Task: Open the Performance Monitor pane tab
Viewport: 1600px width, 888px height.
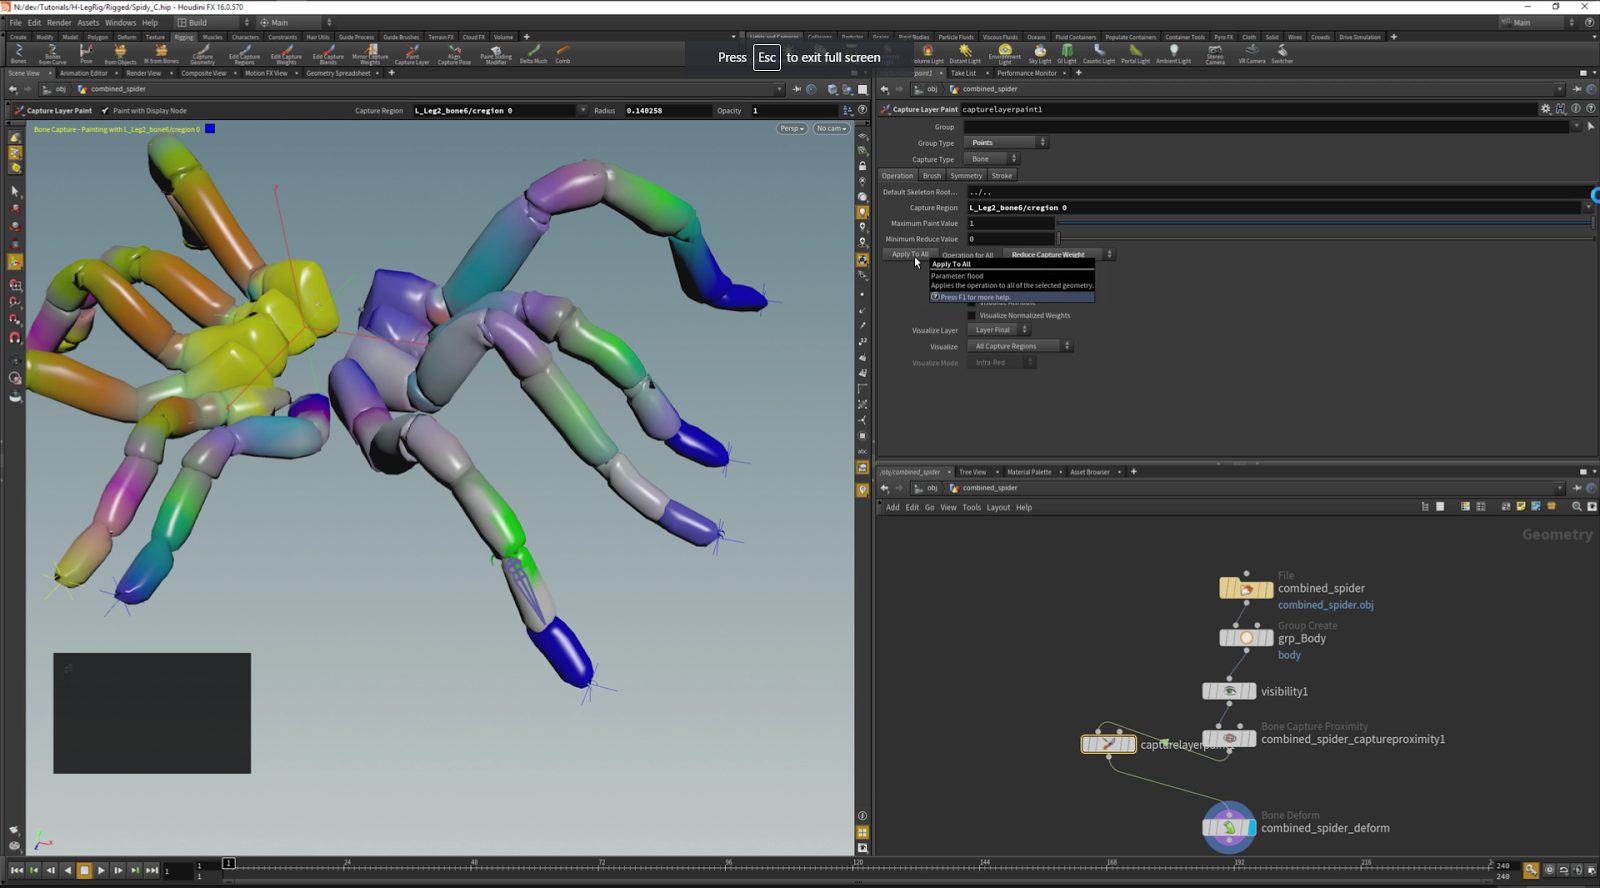Action: click(x=1026, y=73)
